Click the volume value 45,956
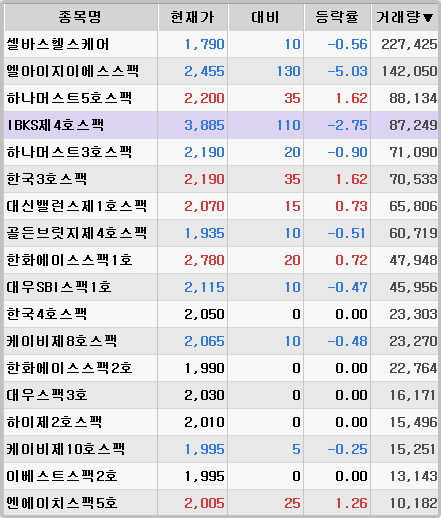Viewport: 441px width, 518px height. (x=413, y=287)
